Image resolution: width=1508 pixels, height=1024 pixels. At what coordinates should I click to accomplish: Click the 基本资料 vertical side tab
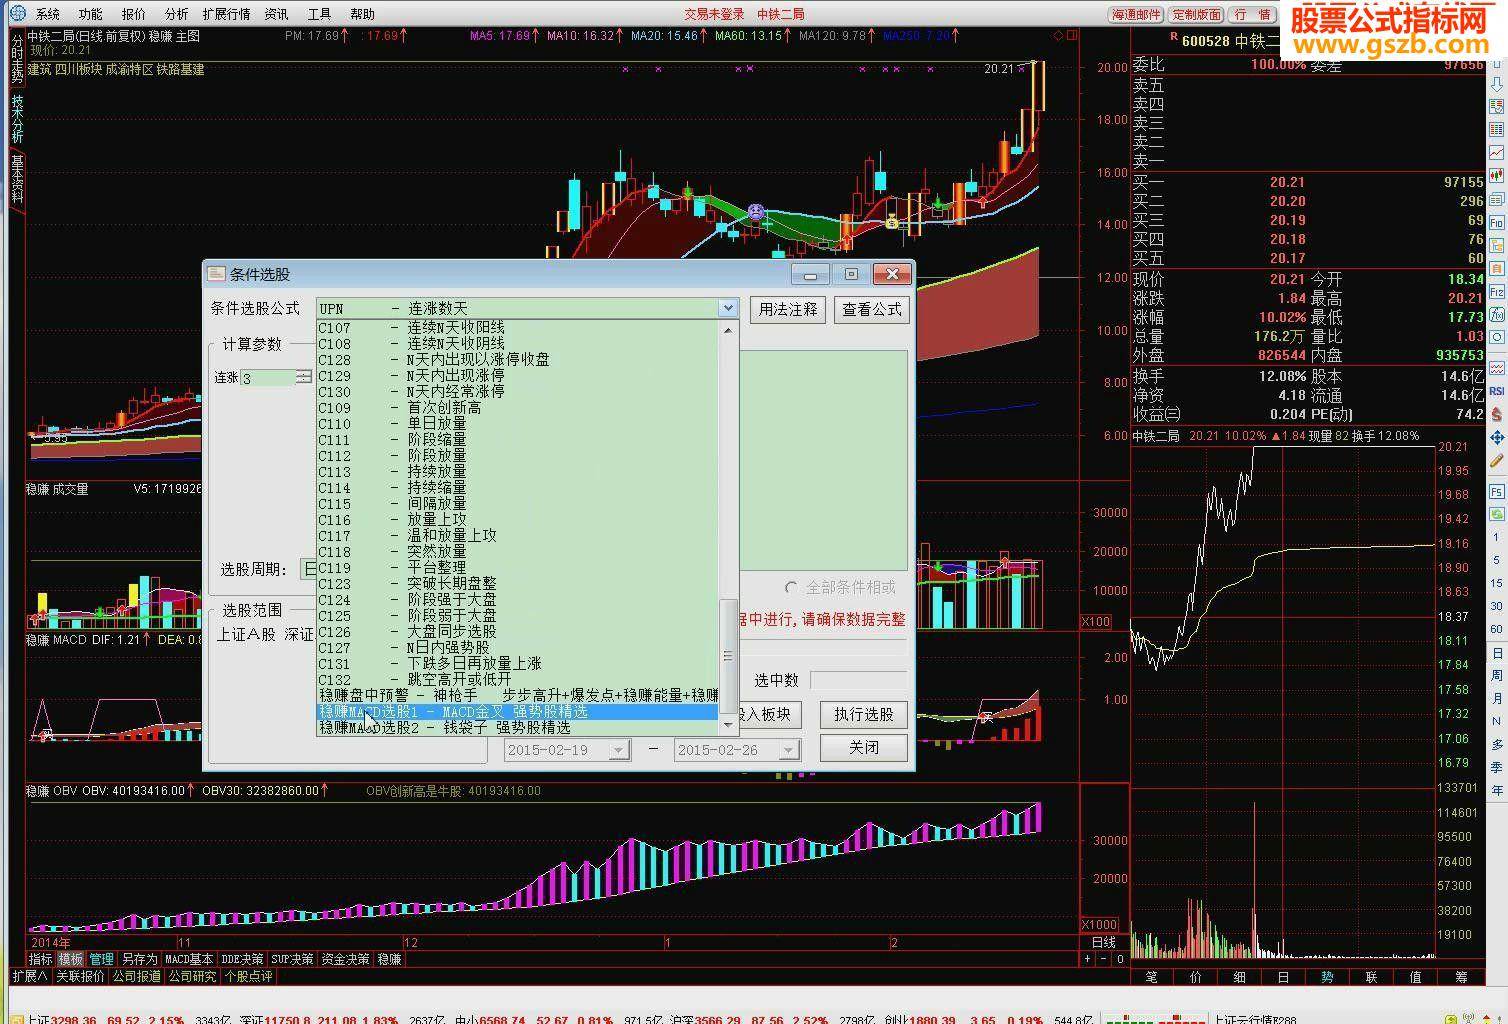tap(17, 179)
